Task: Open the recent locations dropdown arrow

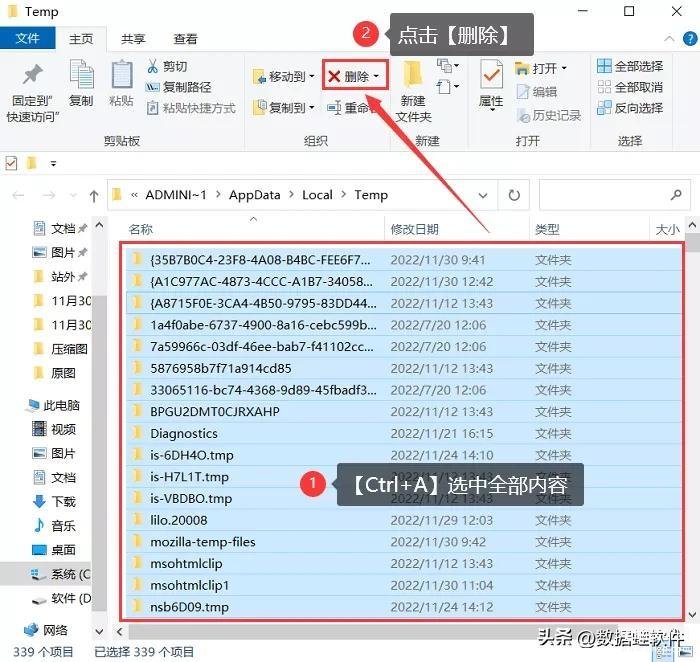Action: click(73, 196)
